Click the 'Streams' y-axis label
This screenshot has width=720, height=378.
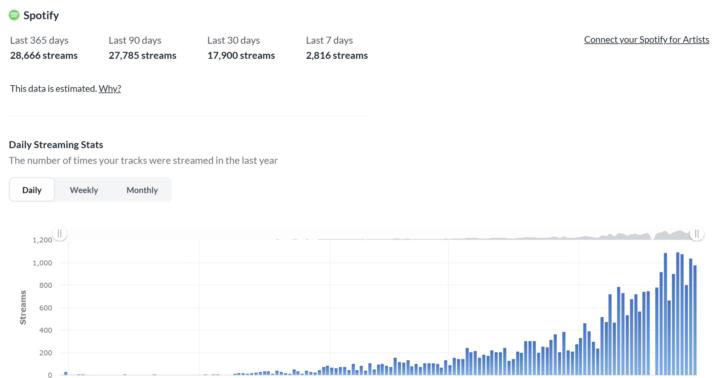coord(23,307)
